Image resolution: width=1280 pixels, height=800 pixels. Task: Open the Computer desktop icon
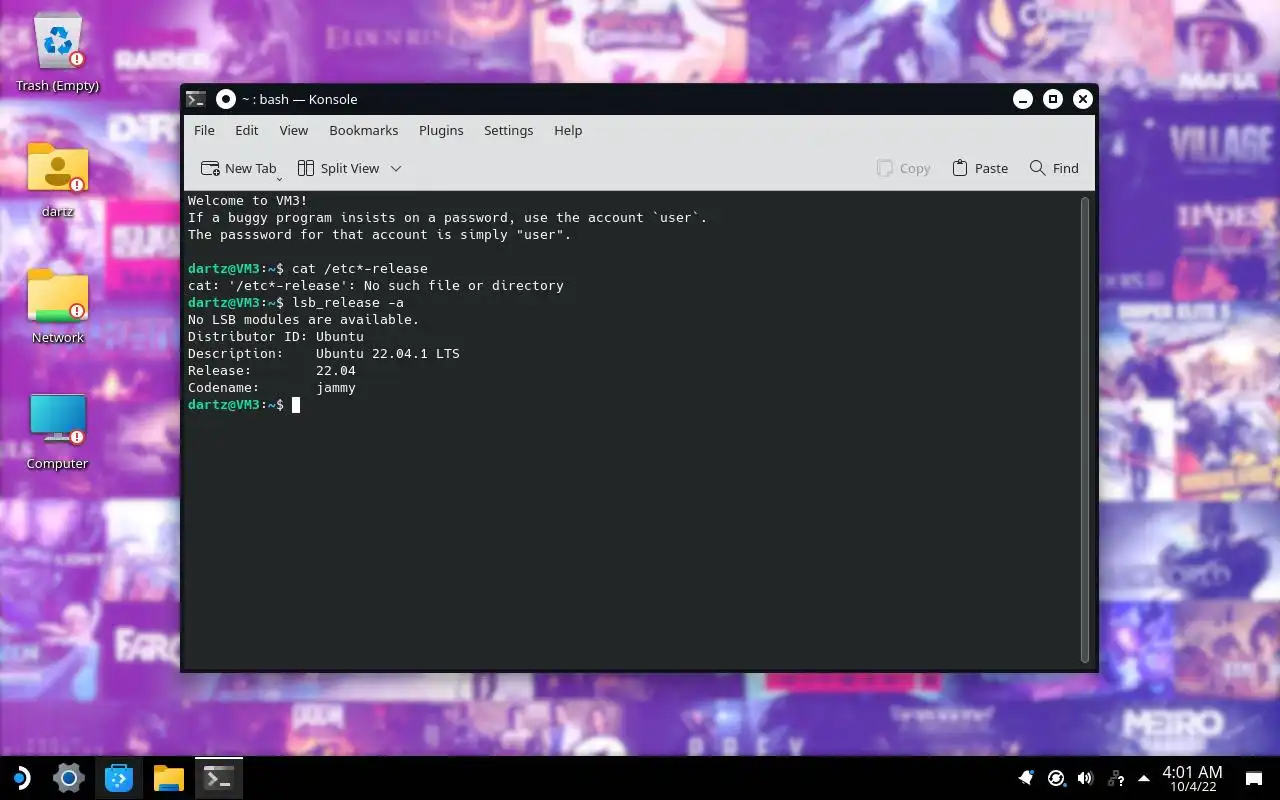[x=58, y=430]
